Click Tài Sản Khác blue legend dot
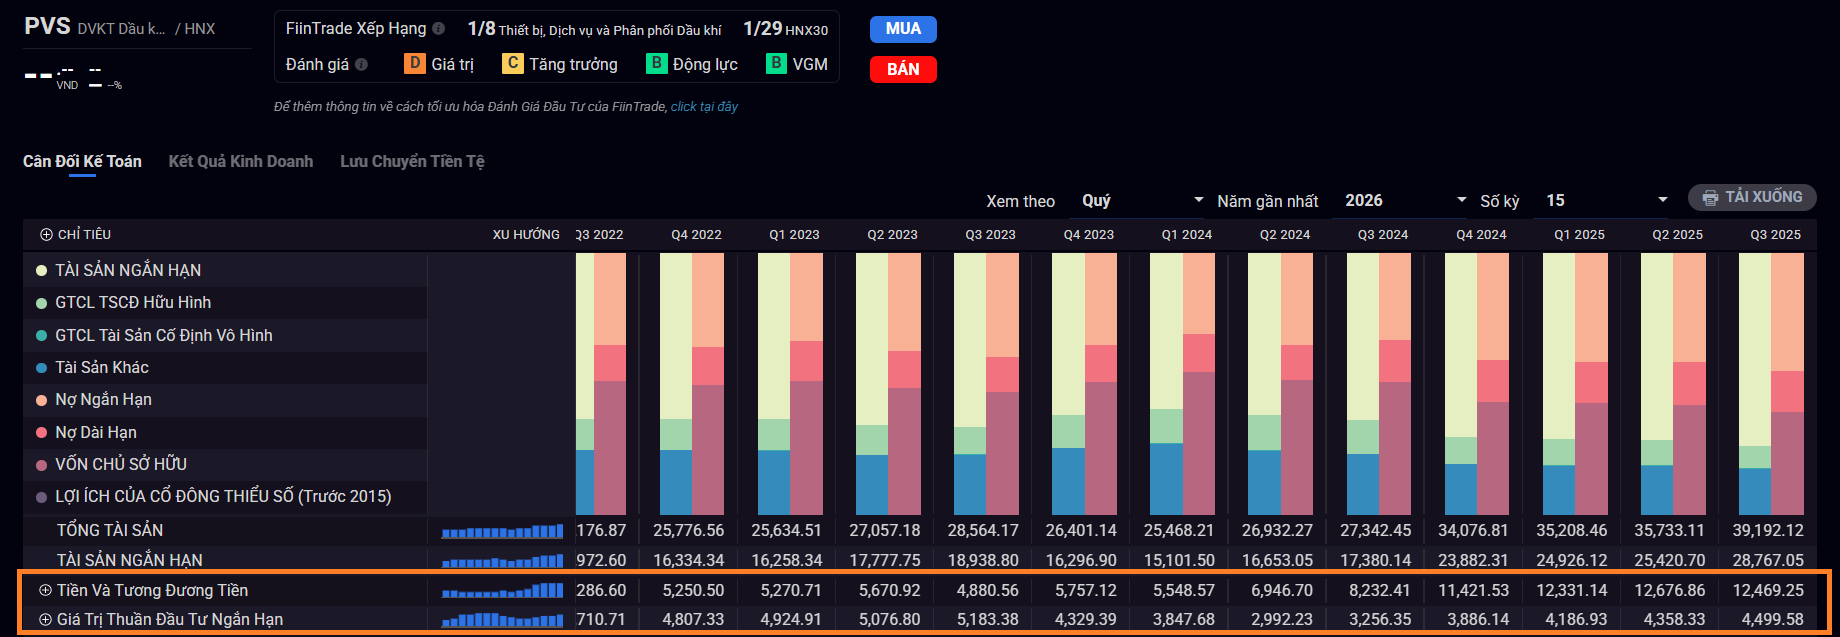The width and height of the screenshot is (1840, 637). click(42, 368)
